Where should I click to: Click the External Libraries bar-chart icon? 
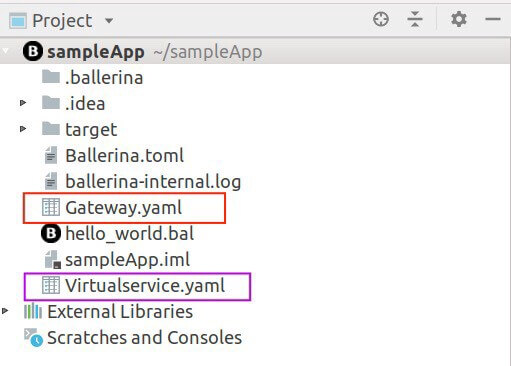(33, 311)
